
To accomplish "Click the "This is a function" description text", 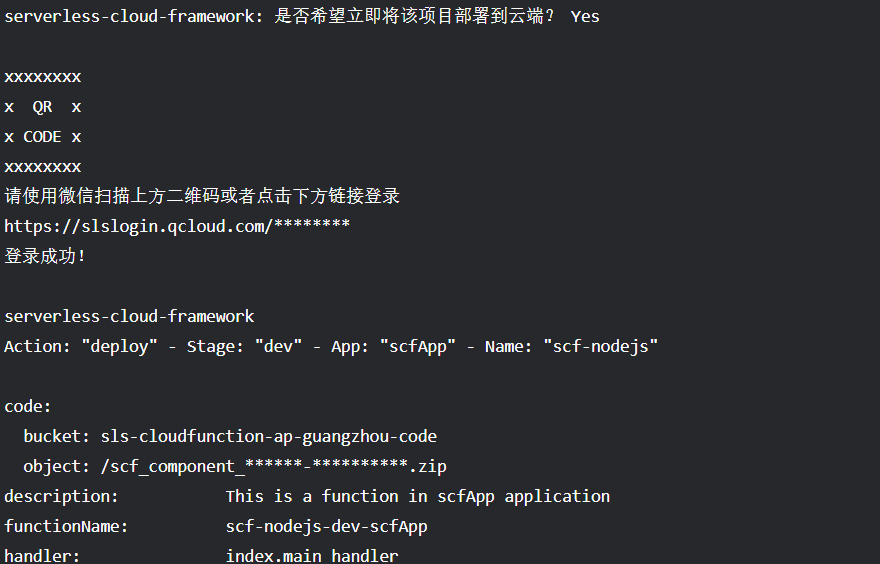I will pyautogui.click(x=417, y=496).
